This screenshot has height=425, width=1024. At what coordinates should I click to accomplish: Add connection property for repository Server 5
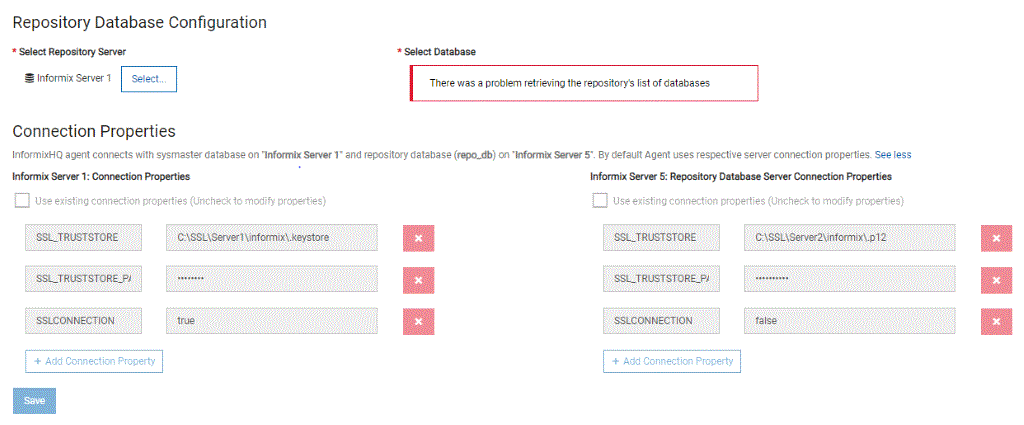(x=672, y=361)
